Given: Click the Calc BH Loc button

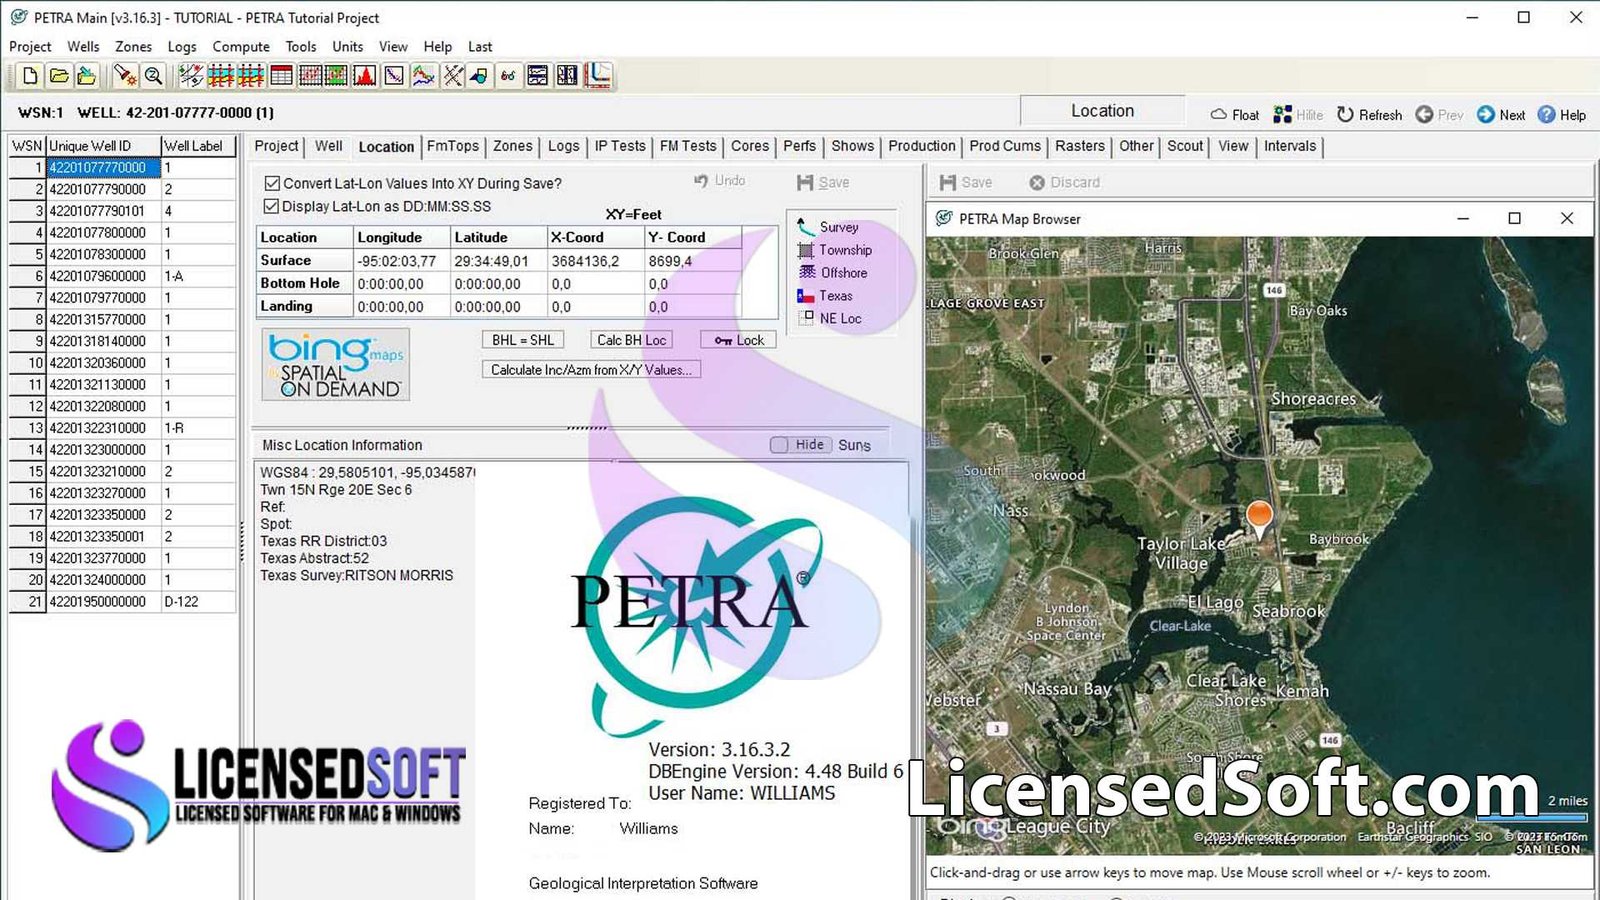Looking at the screenshot, I should pyautogui.click(x=630, y=339).
